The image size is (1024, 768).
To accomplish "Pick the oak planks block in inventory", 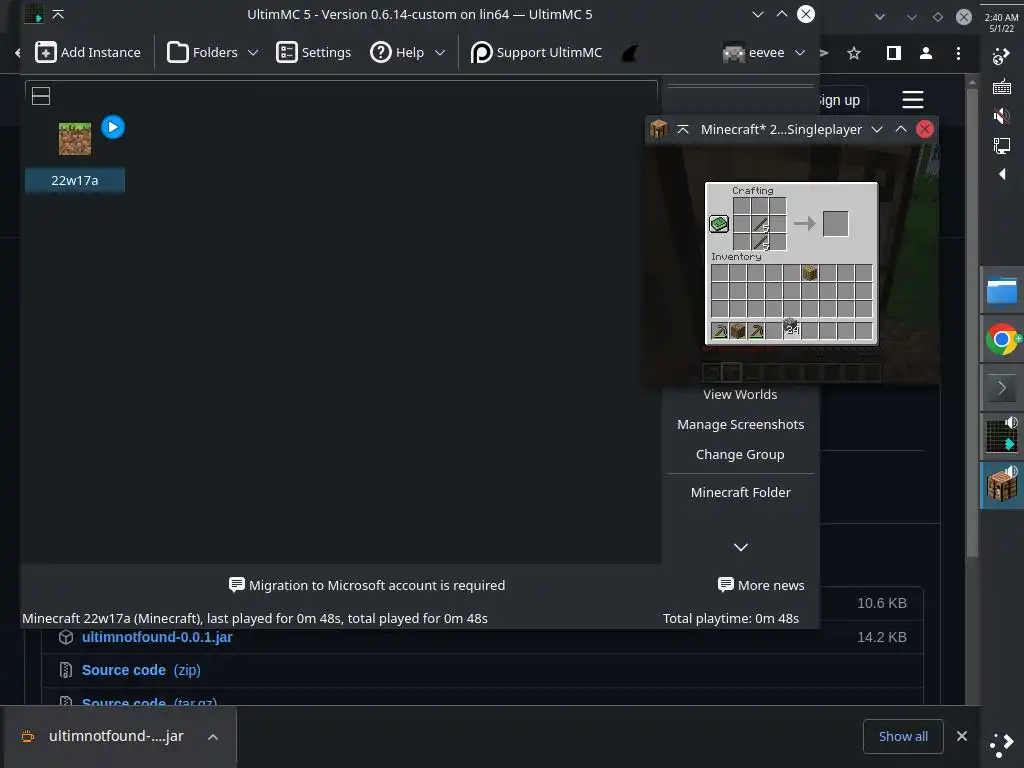I will pyautogui.click(x=809, y=273).
